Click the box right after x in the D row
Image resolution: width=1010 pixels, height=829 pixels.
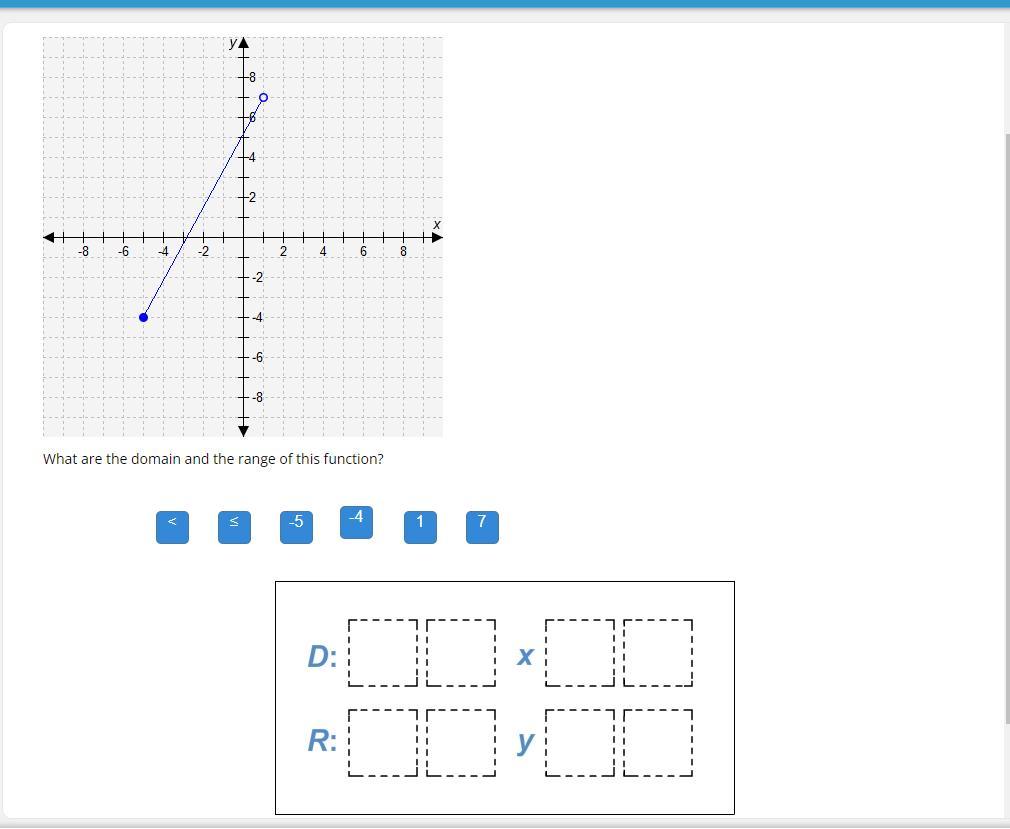(580, 653)
